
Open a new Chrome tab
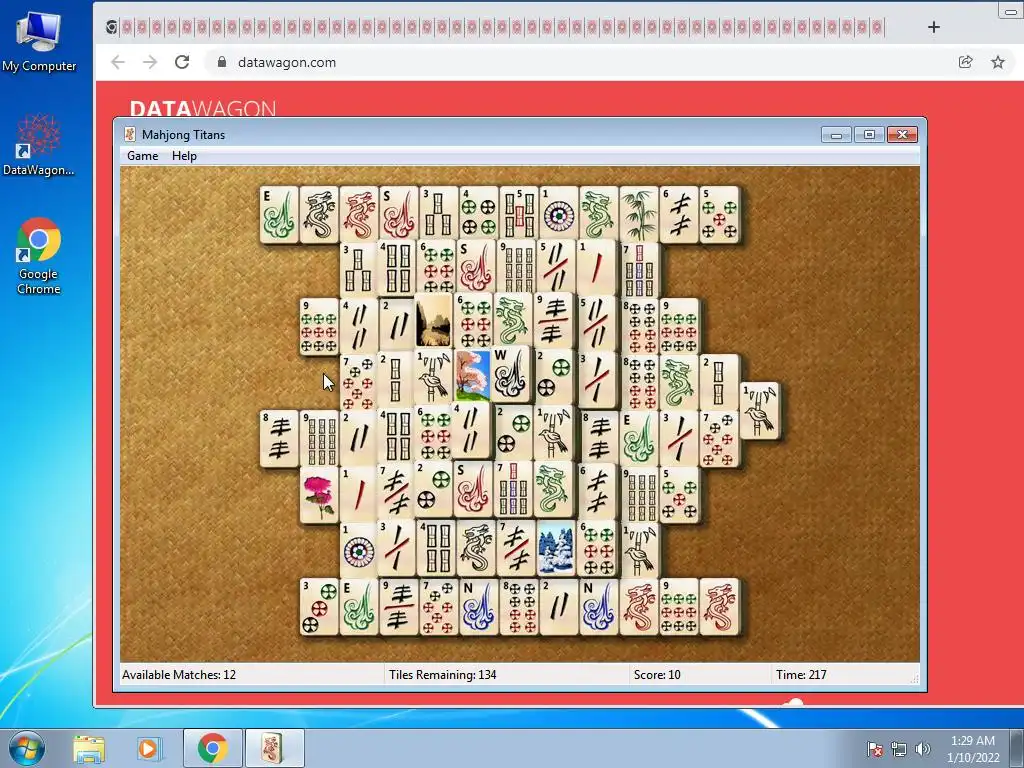click(x=934, y=27)
